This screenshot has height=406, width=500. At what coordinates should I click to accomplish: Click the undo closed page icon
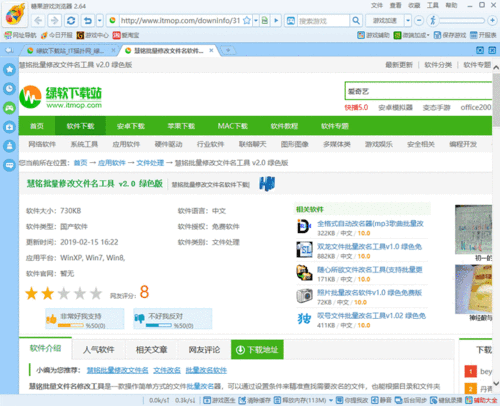click(88, 21)
